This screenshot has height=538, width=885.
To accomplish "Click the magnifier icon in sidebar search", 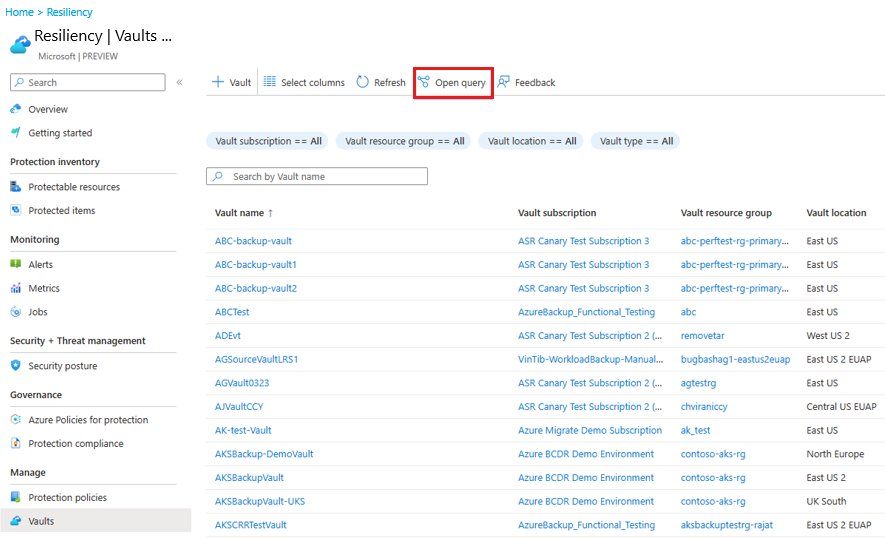I will click(x=20, y=82).
